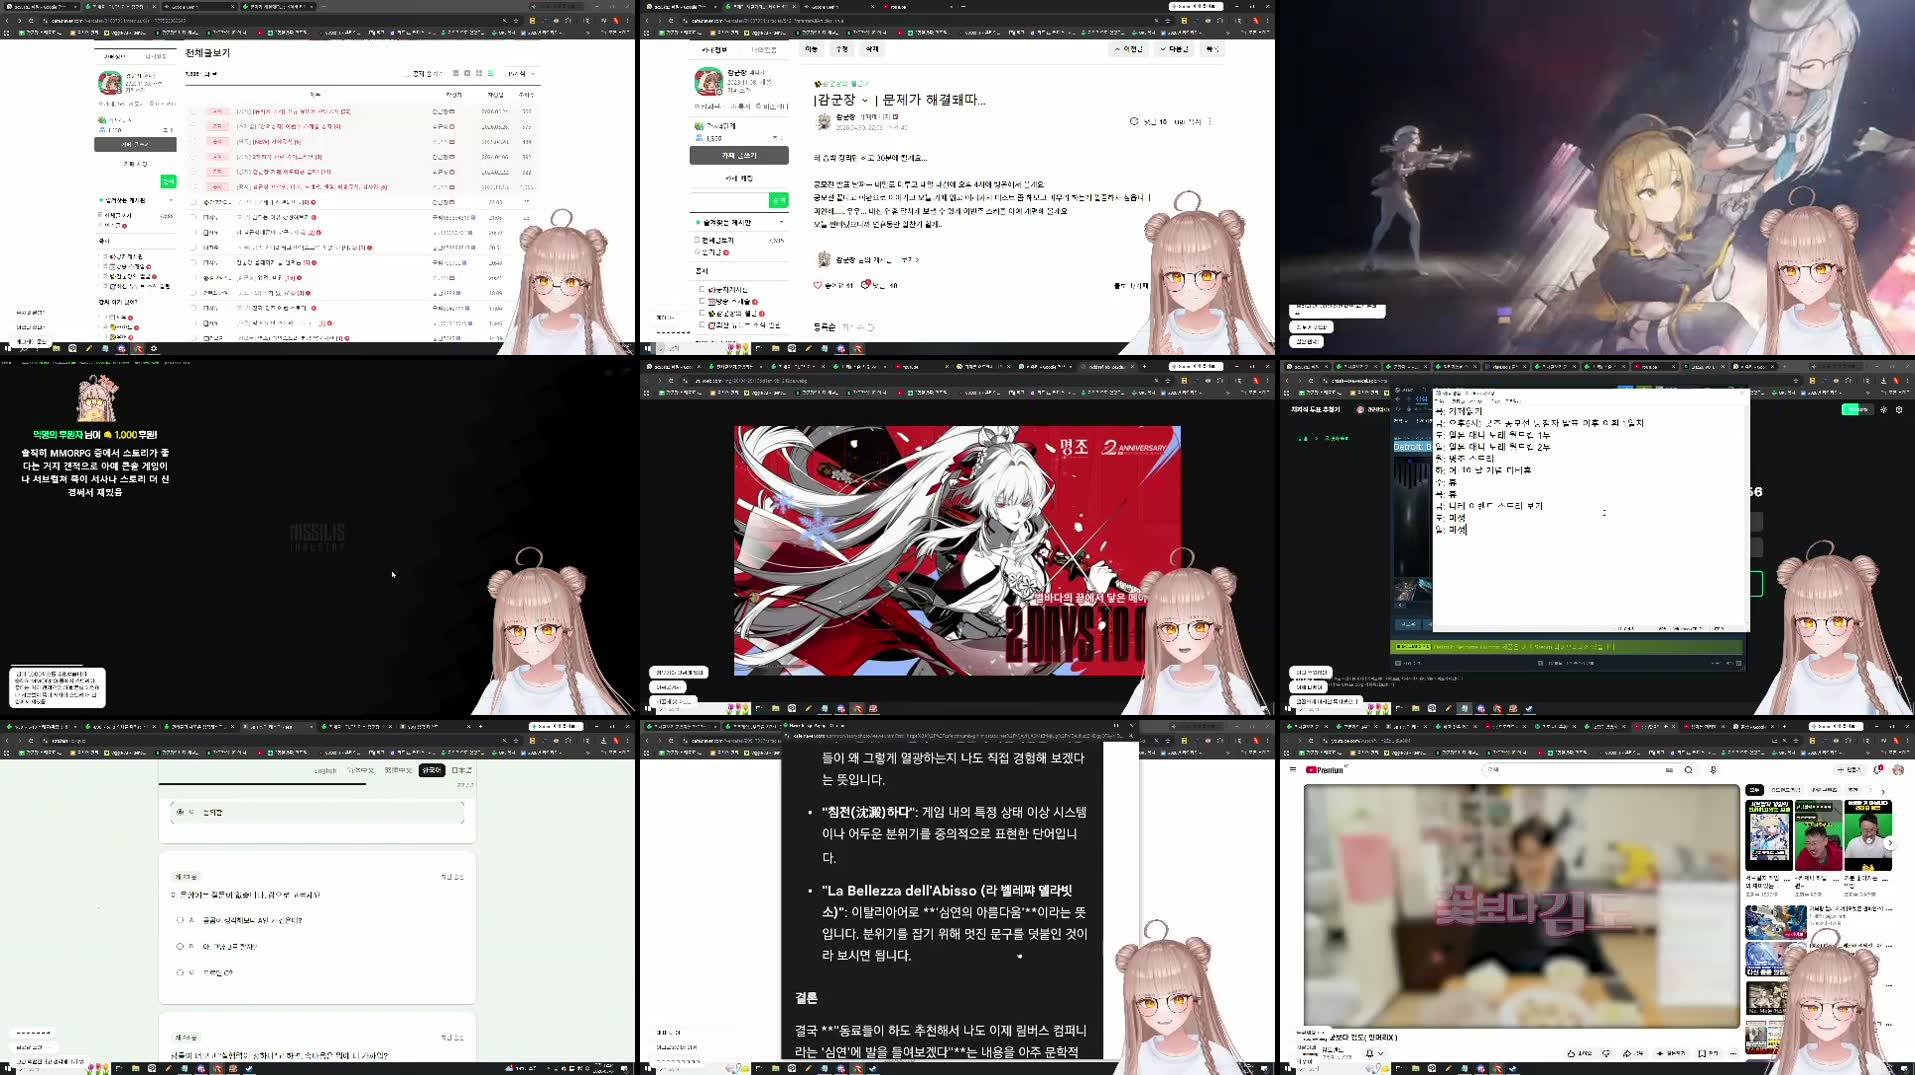Image resolution: width=1915 pixels, height=1075 pixels.
Task: Open the '나의활동' tab in the cafe post sidebar
Action: point(763,50)
